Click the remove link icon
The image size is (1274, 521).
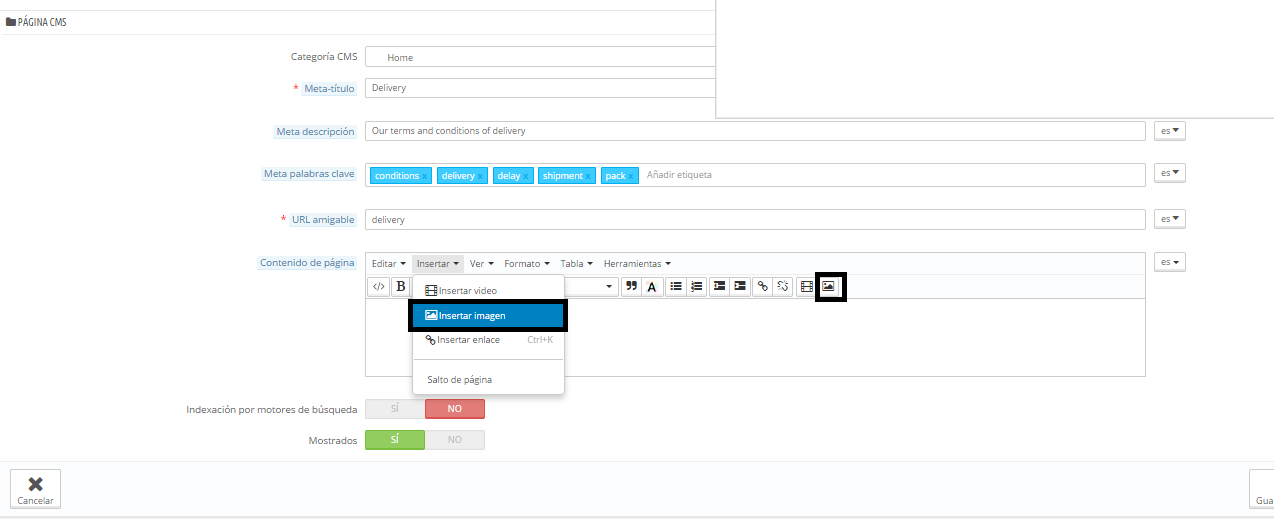coord(783,286)
